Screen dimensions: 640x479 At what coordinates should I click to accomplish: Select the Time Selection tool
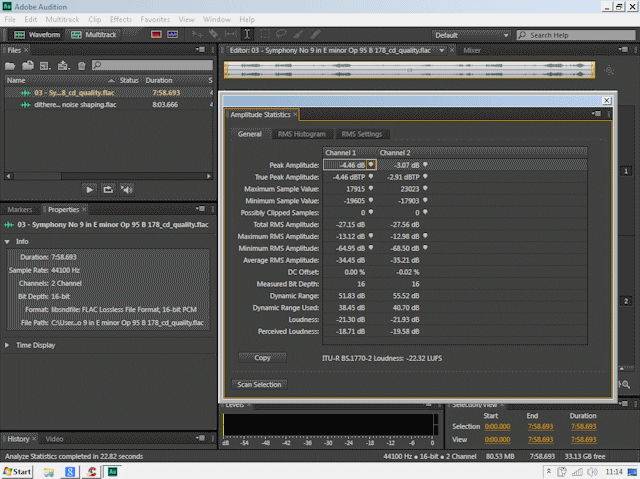(x=247, y=34)
